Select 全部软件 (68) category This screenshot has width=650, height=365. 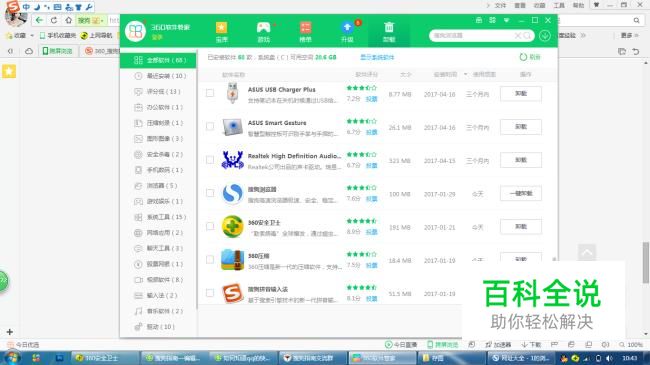click(158, 61)
